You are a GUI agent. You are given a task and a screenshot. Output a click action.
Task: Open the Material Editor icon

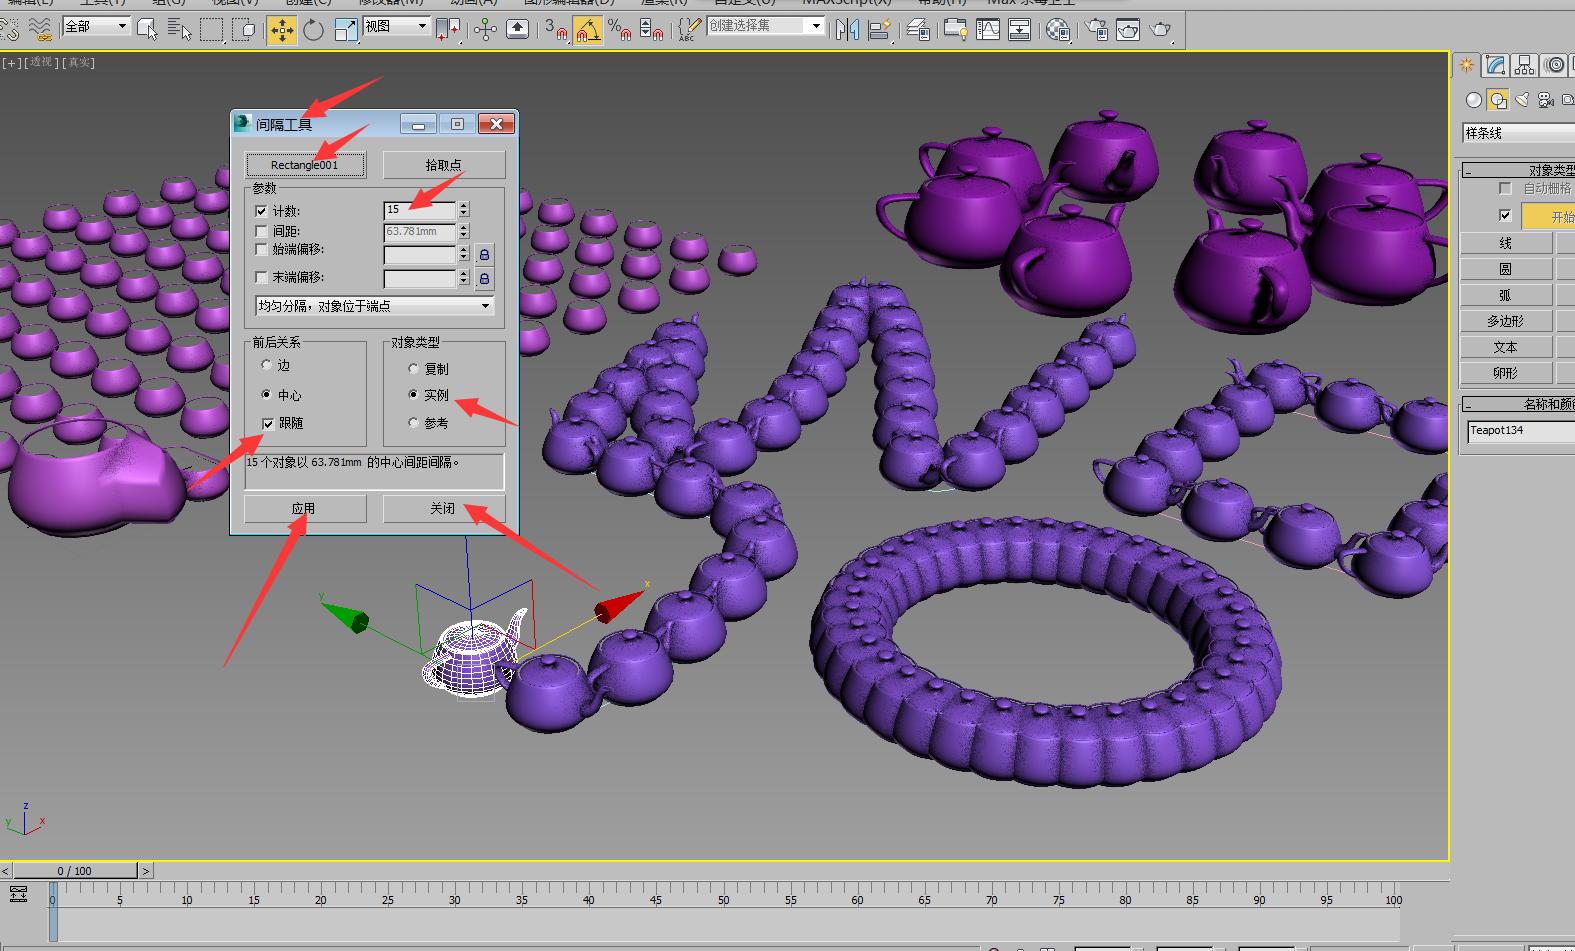point(1058,30)
